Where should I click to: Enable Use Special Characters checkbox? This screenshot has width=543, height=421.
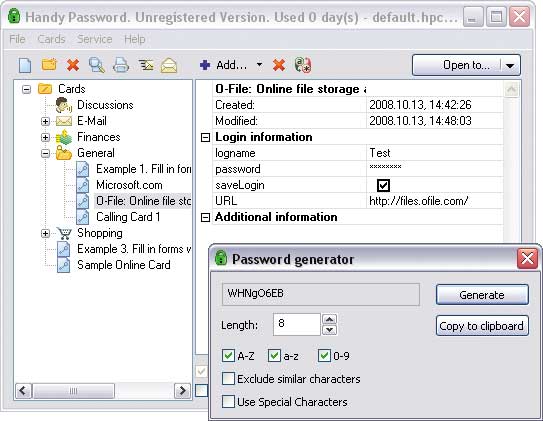tap(228, 402)
